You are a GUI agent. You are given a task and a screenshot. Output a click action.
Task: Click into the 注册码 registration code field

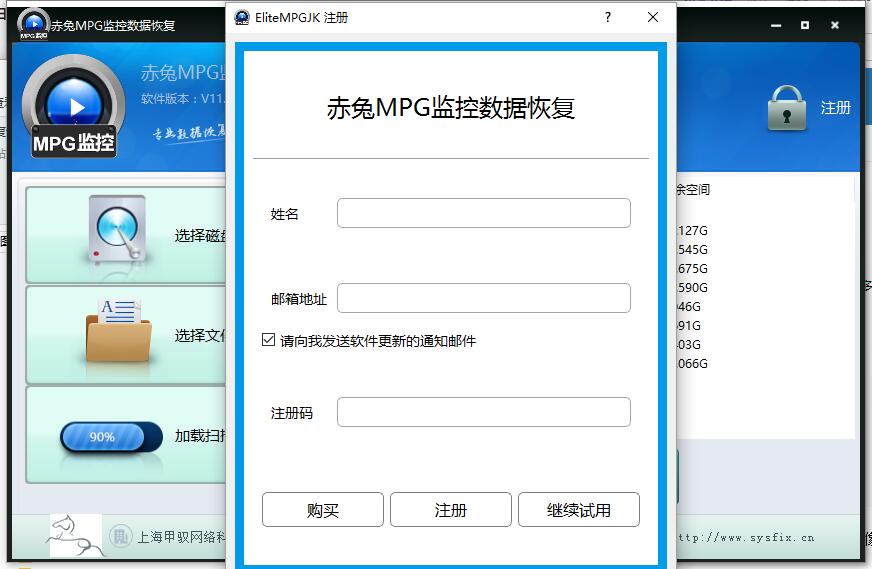[483, 412]
